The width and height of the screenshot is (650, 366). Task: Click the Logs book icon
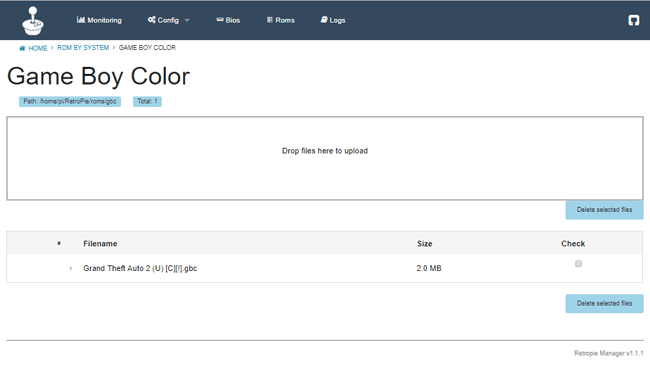[x=324, y=20]
